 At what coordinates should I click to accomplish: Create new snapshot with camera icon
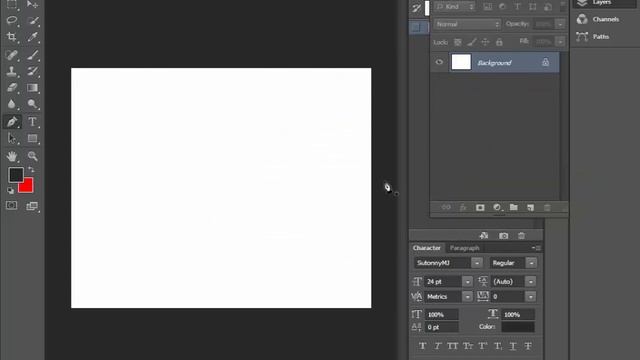[x=503, y=236]
